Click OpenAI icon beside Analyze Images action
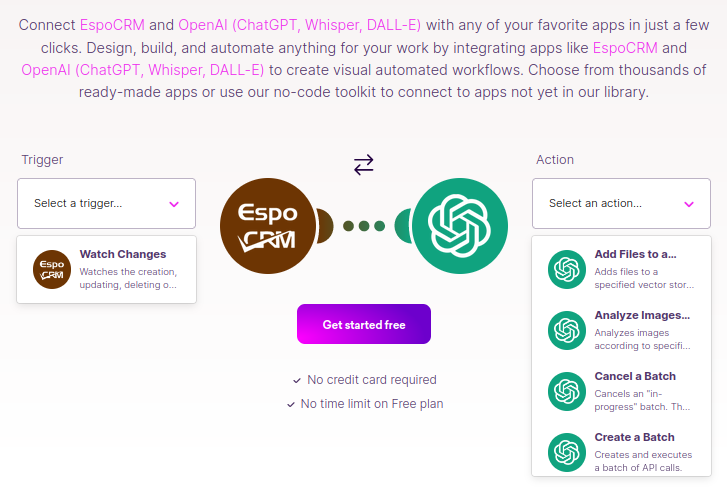This screenshot has width=727, height=499. pos(567,331)
